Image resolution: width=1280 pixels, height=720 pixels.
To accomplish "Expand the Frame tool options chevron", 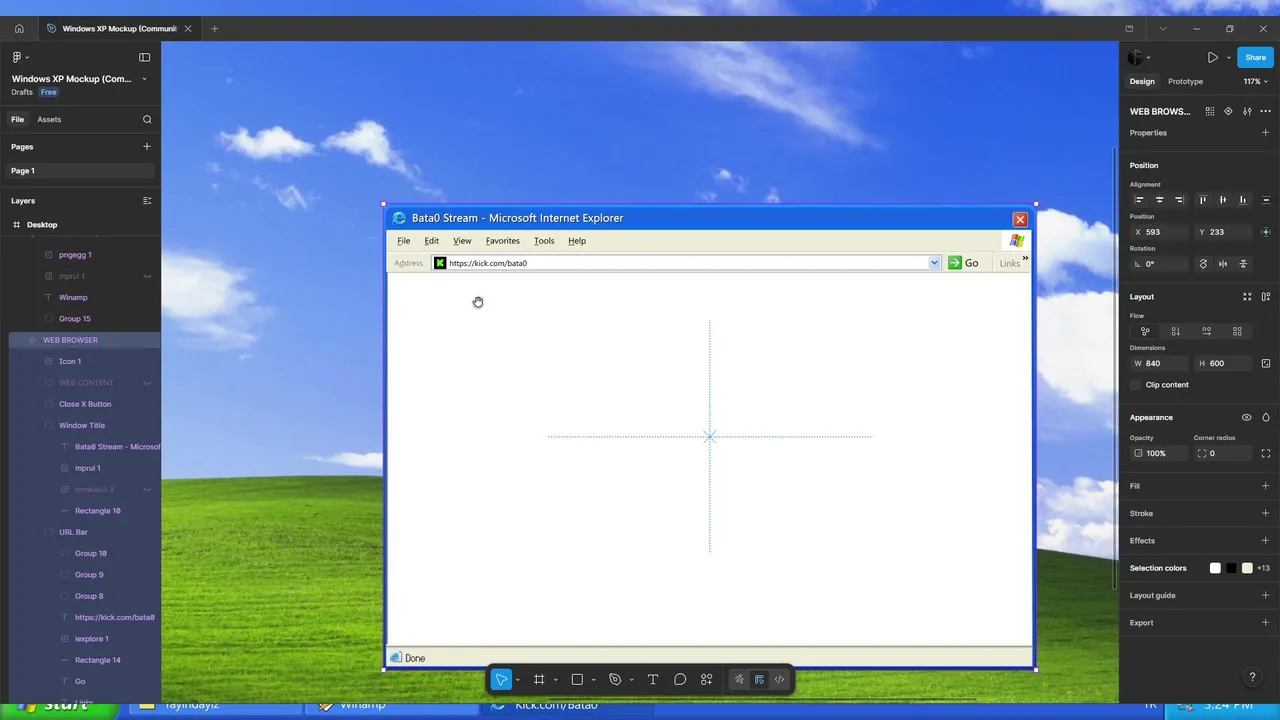I will (555, 680).
